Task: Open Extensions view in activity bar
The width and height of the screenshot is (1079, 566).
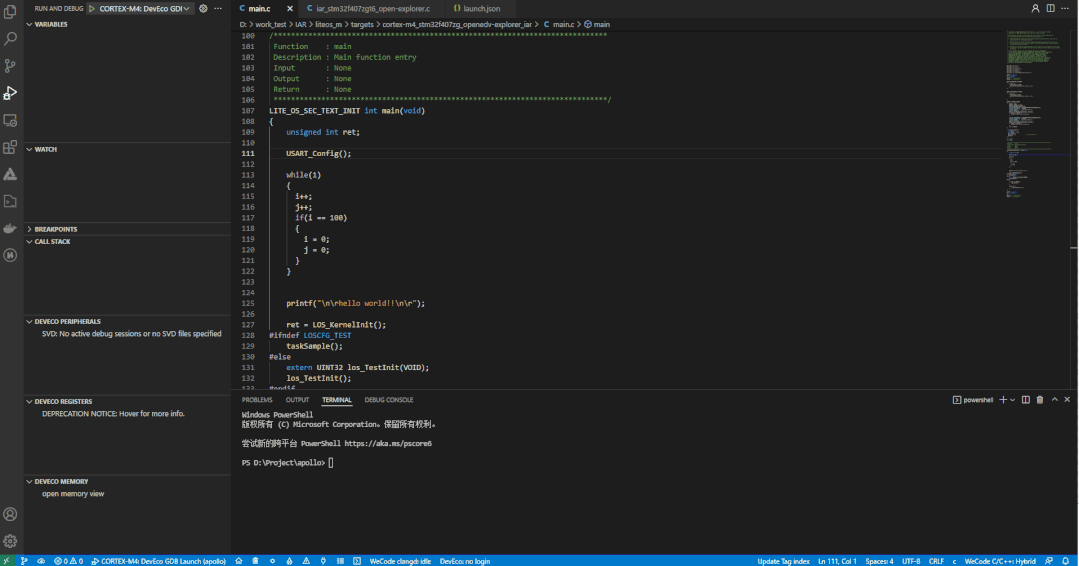Action: pos(10,147)
